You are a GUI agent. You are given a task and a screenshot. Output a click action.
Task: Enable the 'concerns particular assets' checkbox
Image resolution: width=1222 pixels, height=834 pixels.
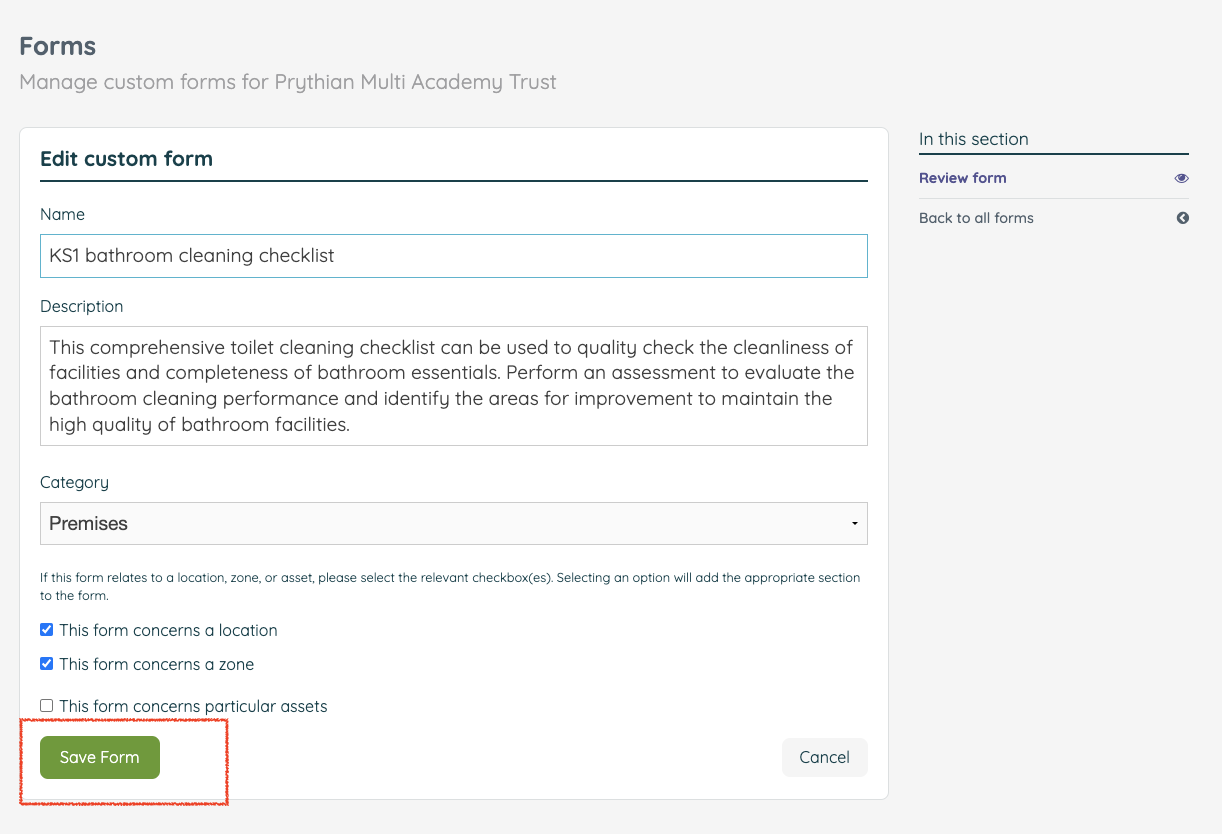click(x=47, y=706)
